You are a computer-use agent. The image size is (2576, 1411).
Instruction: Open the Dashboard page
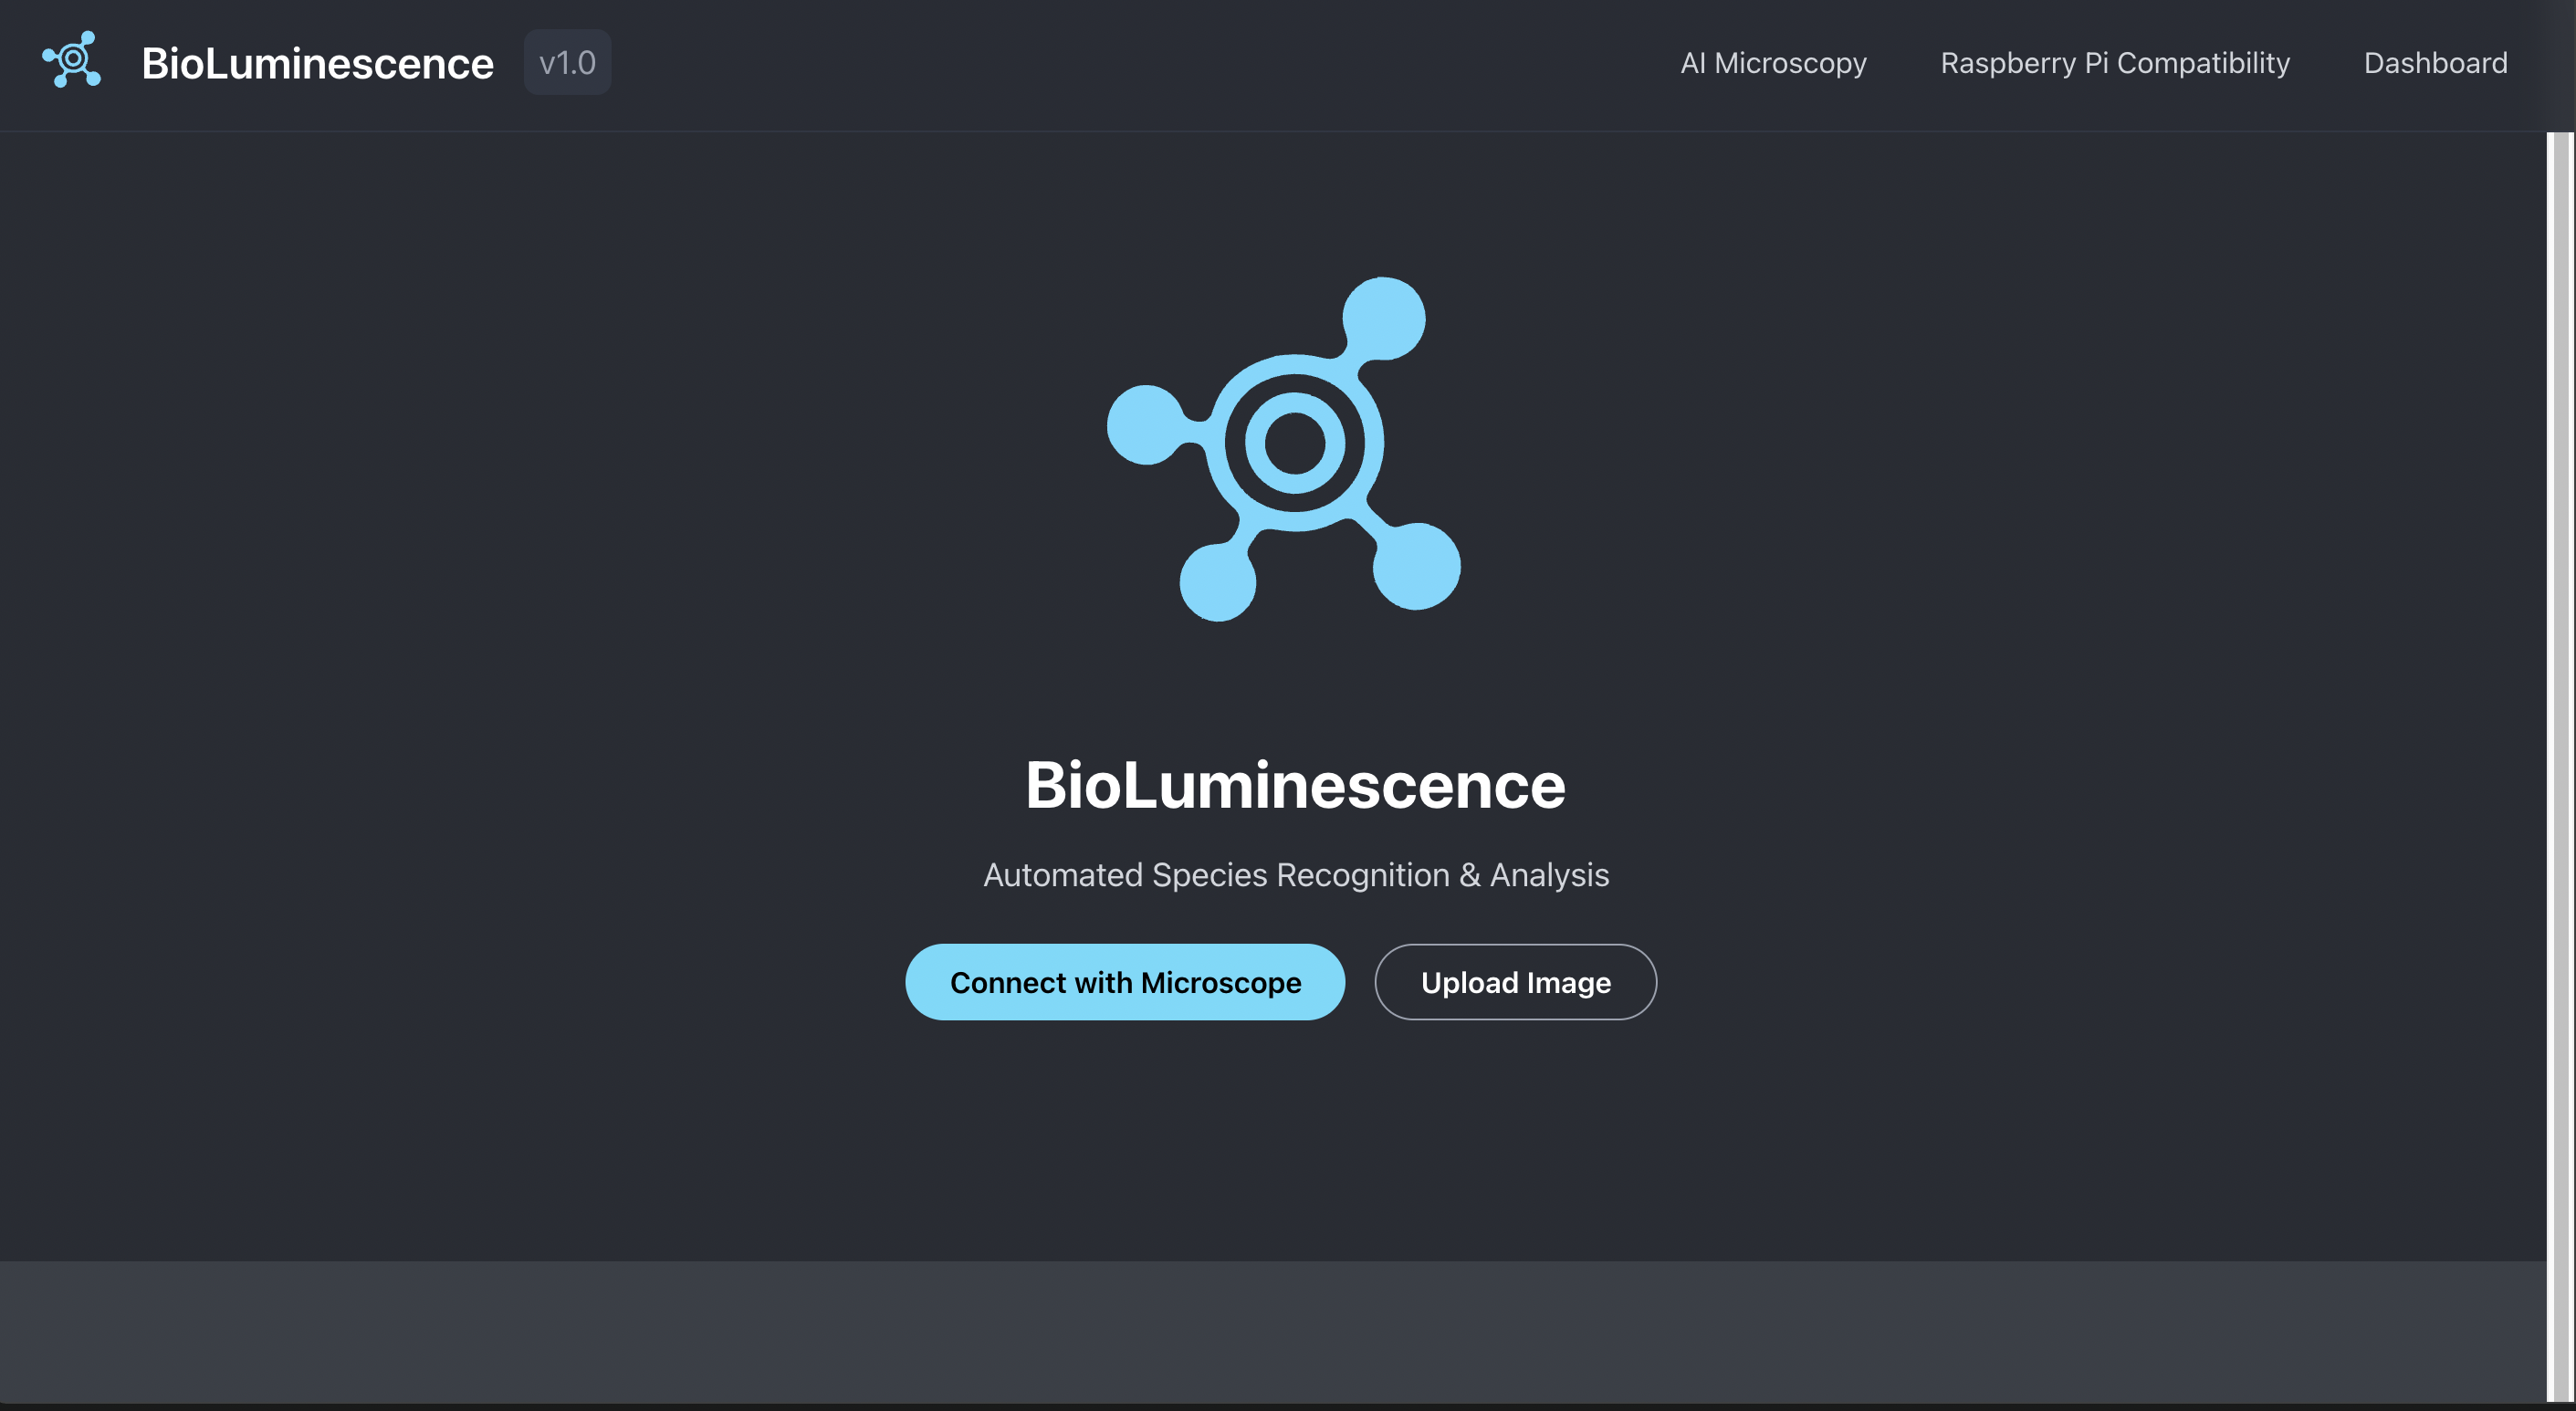[2435, 63]
